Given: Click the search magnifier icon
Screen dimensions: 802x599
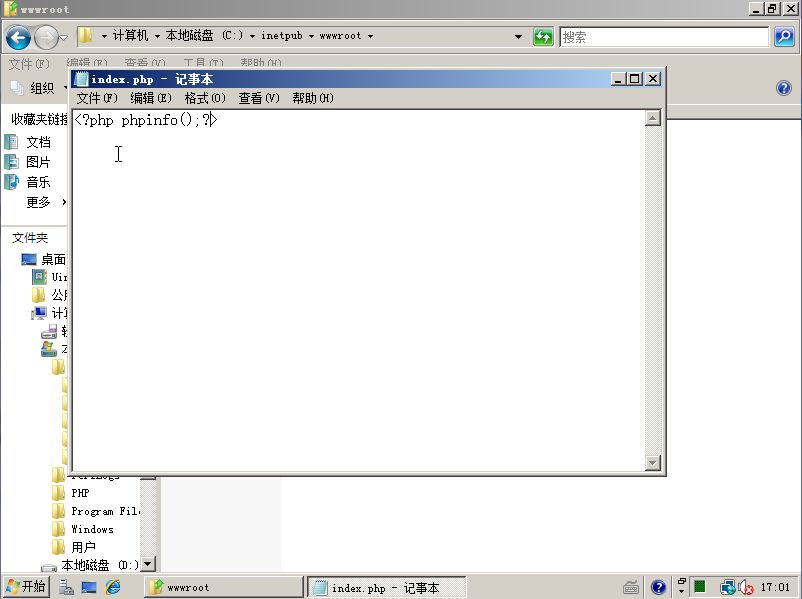Looking at the screenshot, I should [x=784, y=37].
